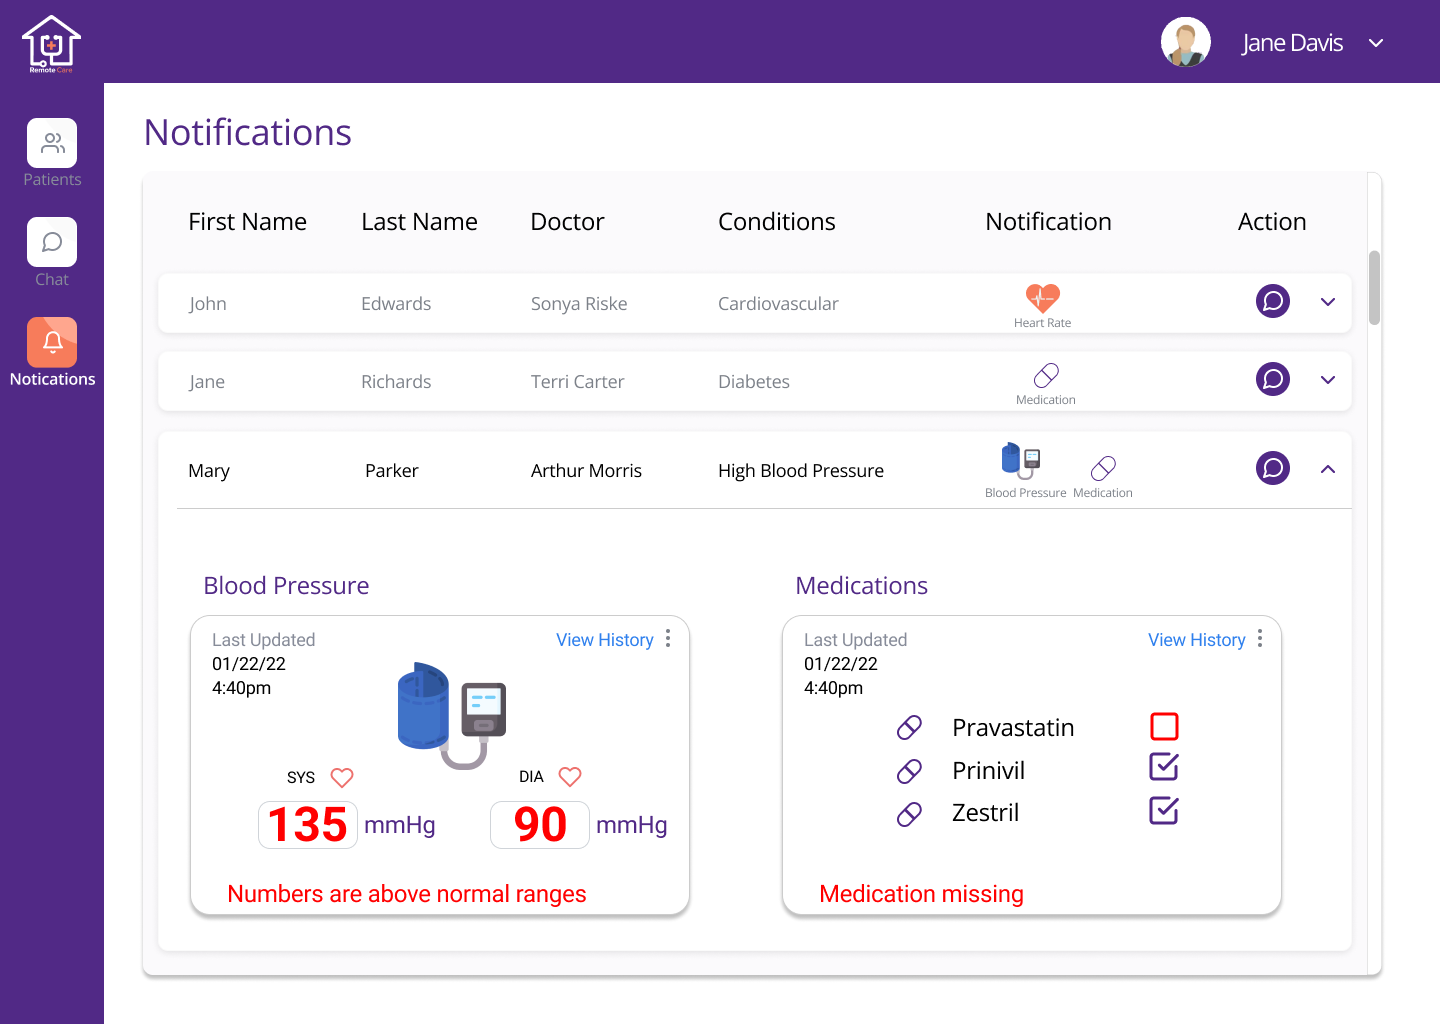The image size is (1440, 1024).
Task: Uncheck the Zestril medication checkbox
Action: pos(1164,811)
